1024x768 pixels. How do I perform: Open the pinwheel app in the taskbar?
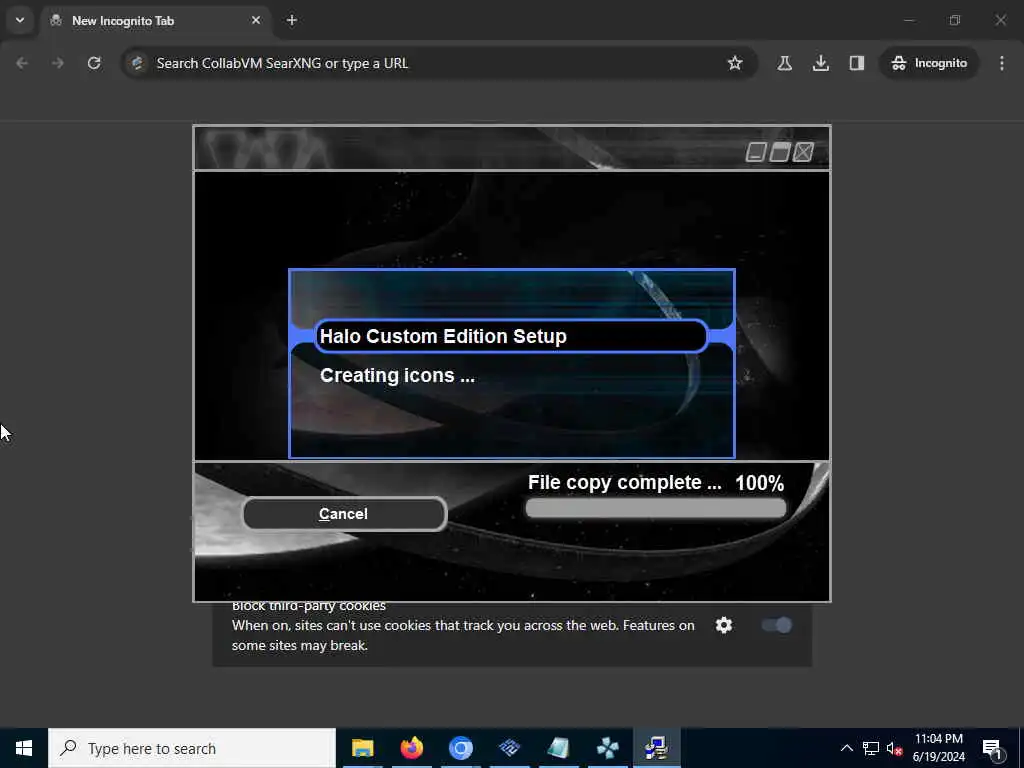607,748
